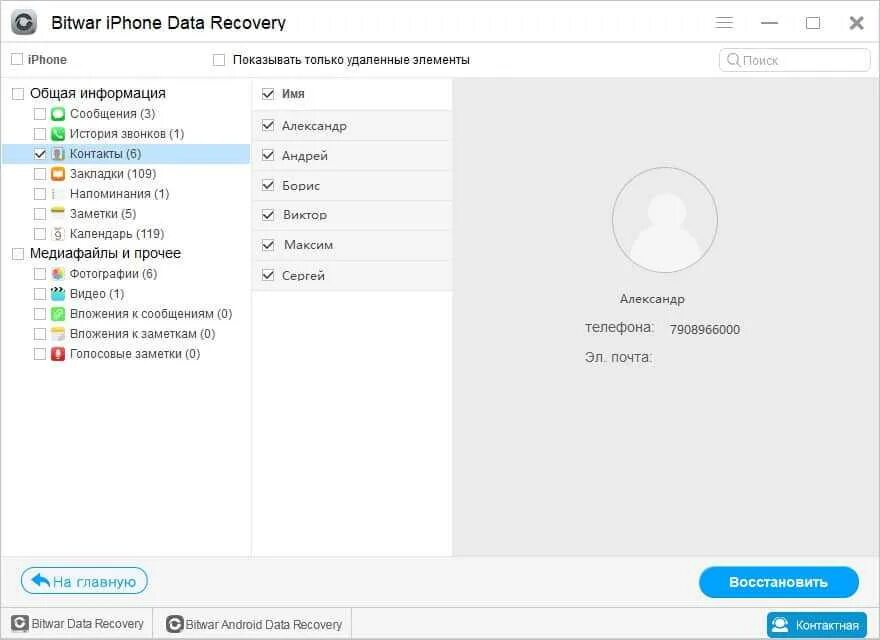
Task: Click the support agent icon on Контактная button
Action: [x=780, y=625]
